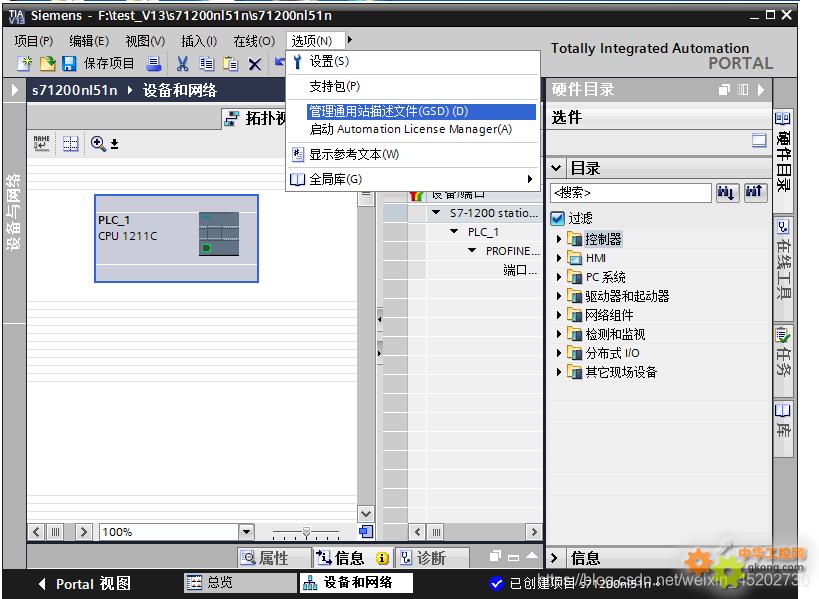Choose 支持包(P) menu entry
This screenshot has width=819, height=599.
[413, 86]
